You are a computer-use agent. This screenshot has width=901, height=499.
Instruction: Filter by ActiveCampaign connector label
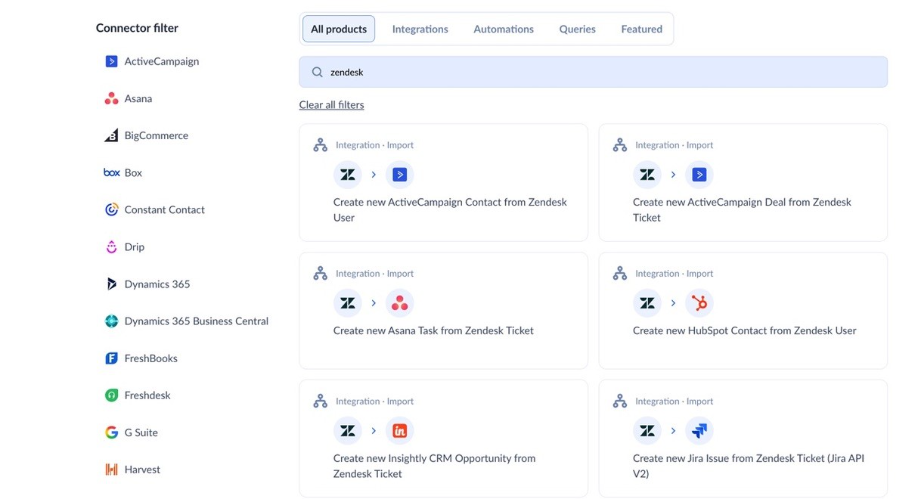[161, 62]
